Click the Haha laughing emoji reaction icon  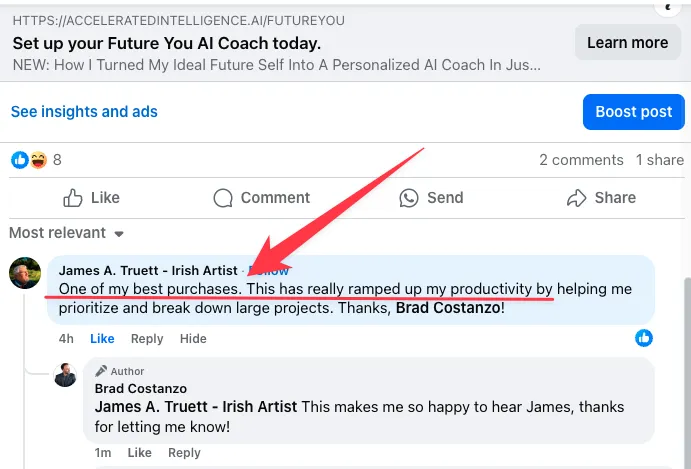(x=38, y=160)
